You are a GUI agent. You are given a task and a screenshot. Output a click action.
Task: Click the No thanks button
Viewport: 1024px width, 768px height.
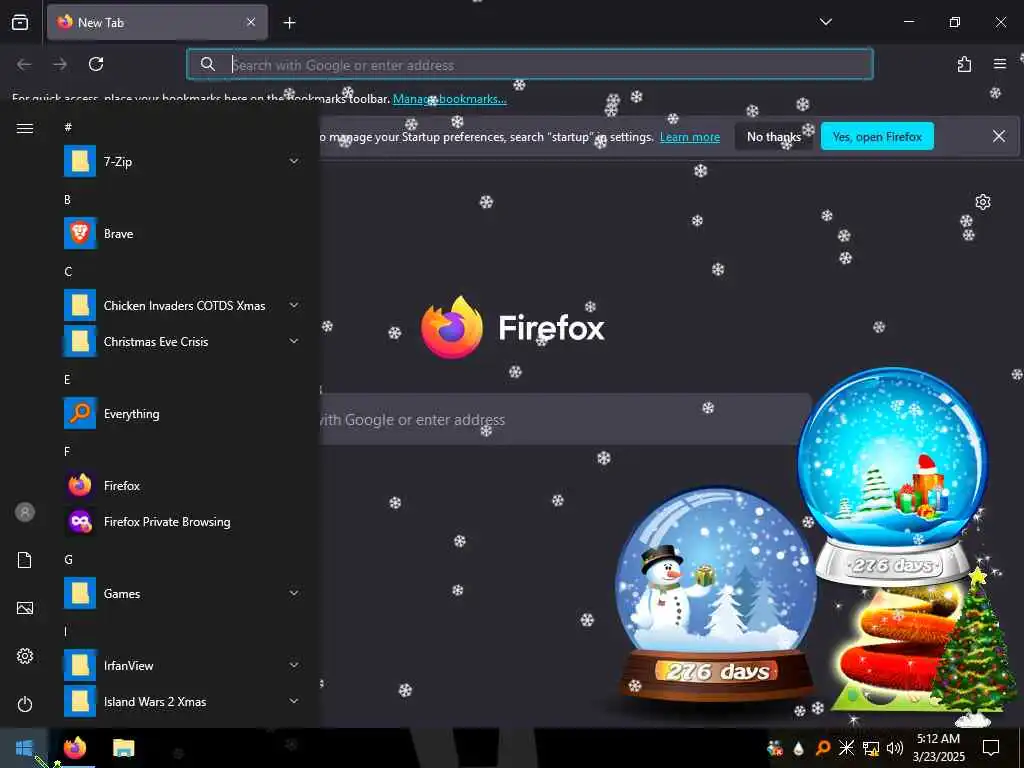(x=774, y=136)
